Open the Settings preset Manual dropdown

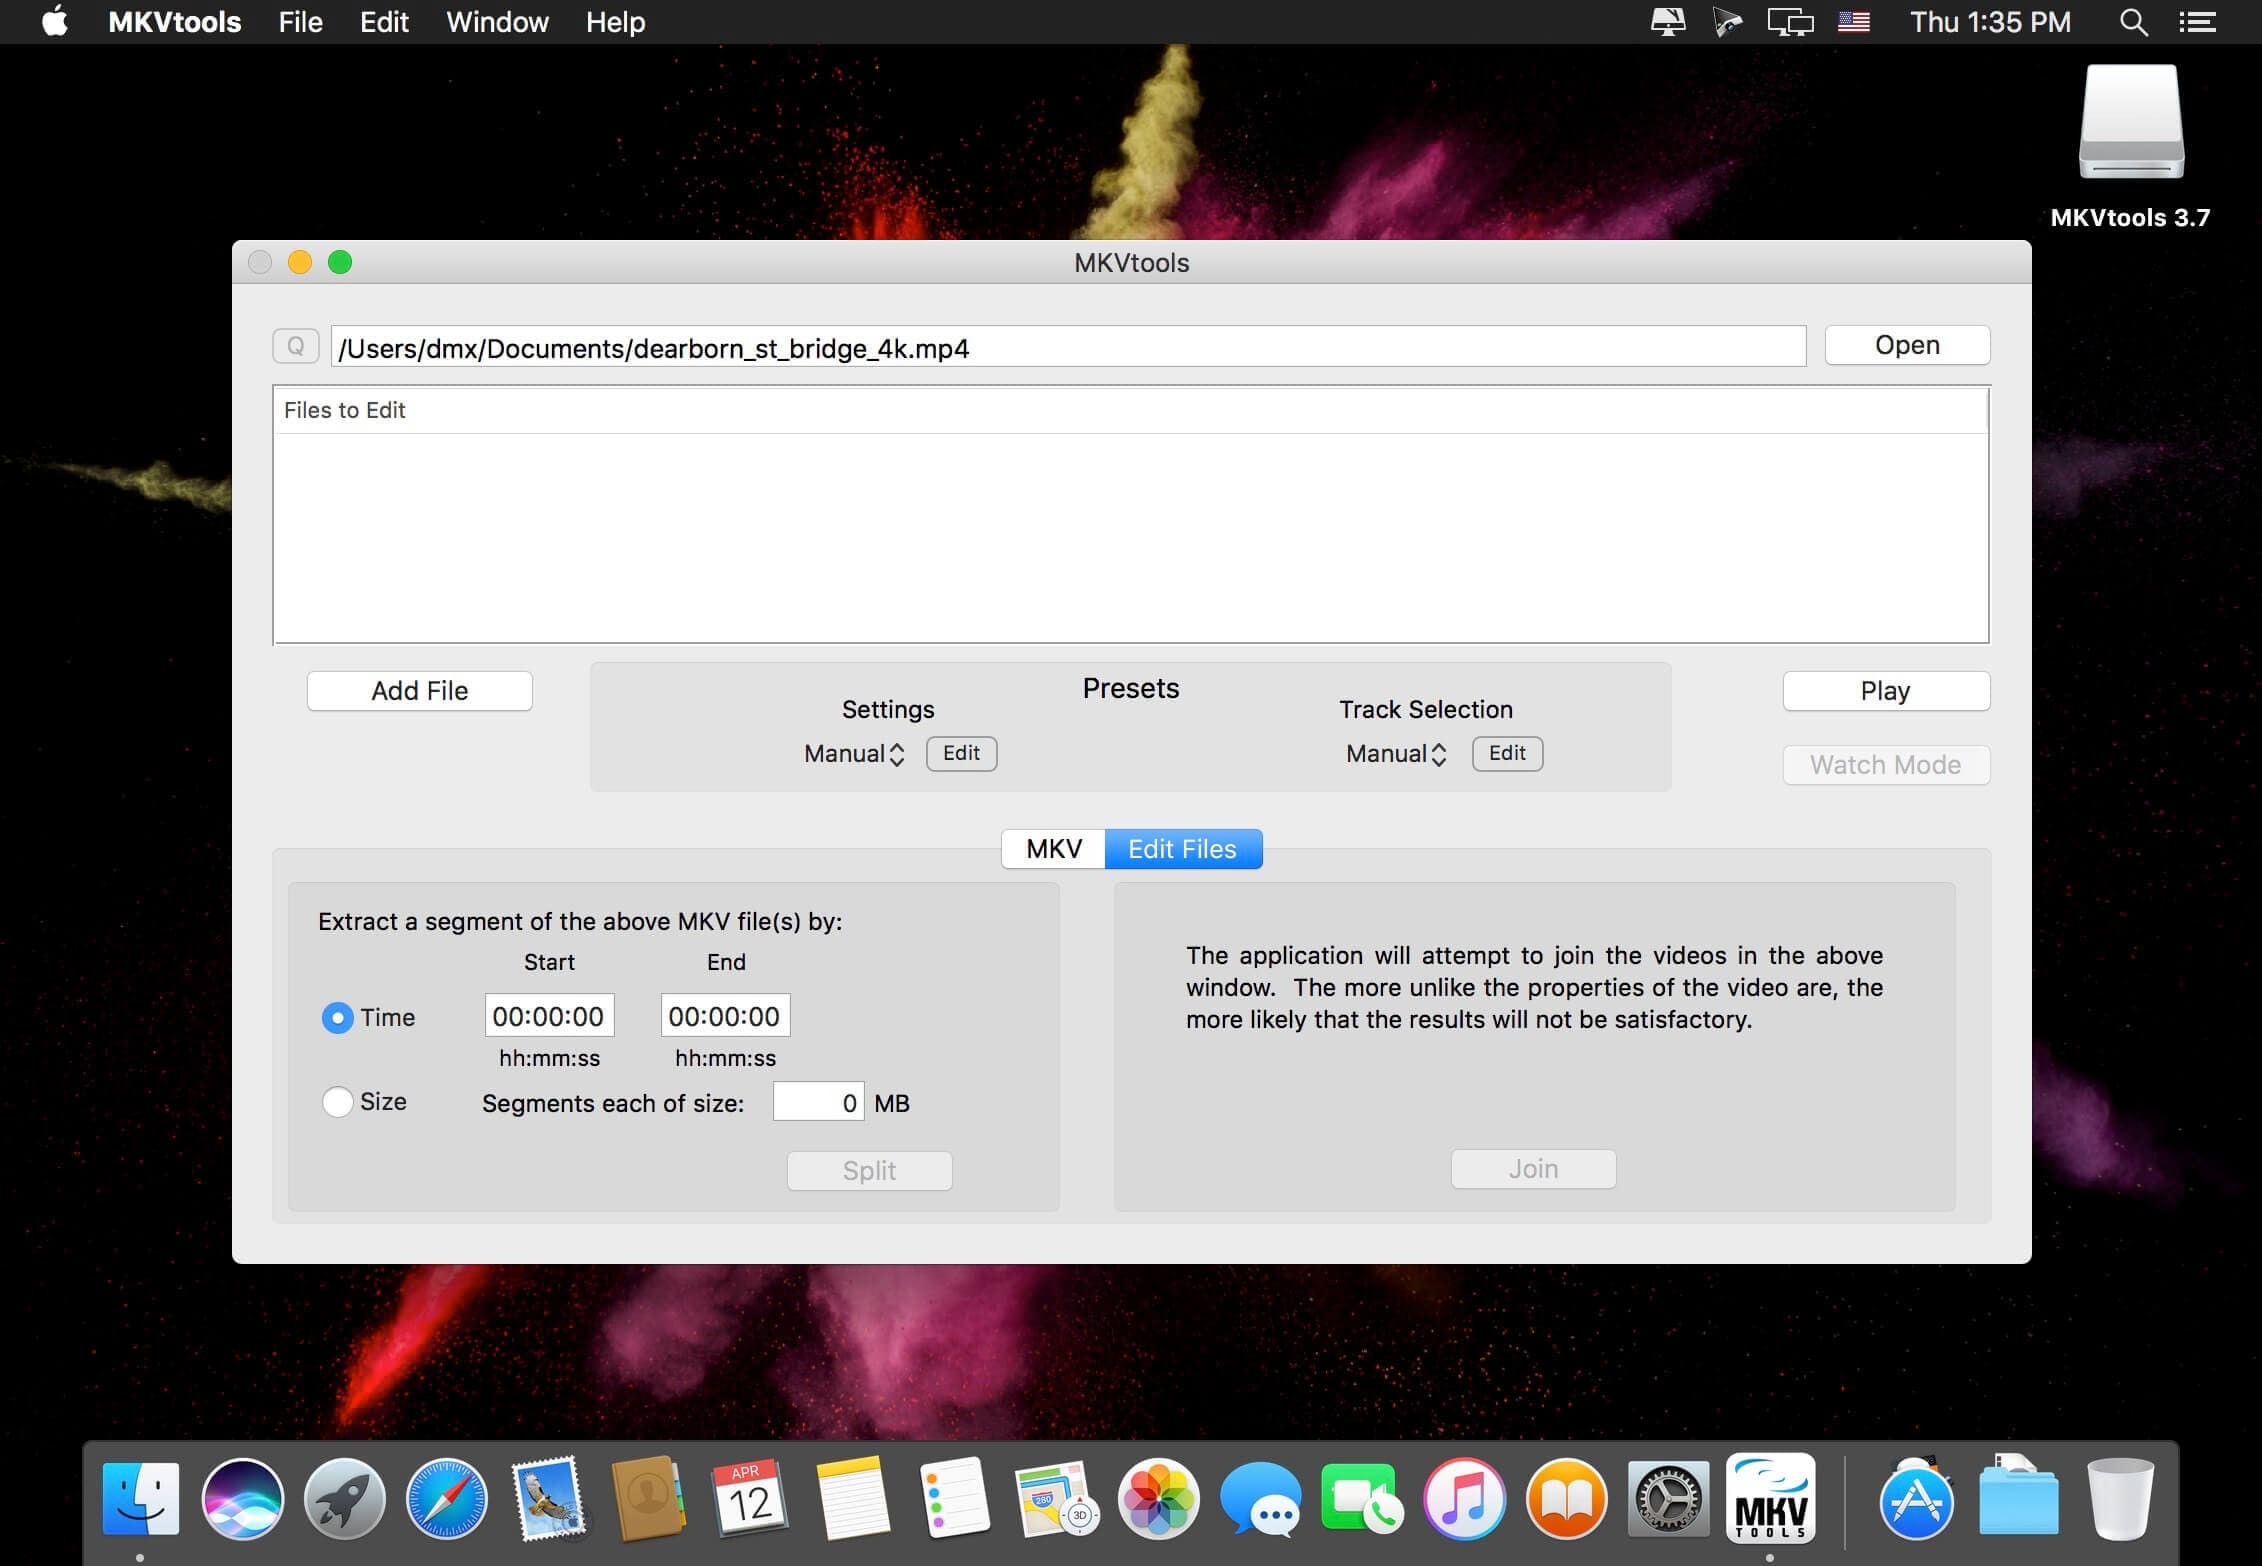pyautogui.click(x=853, y=753)
